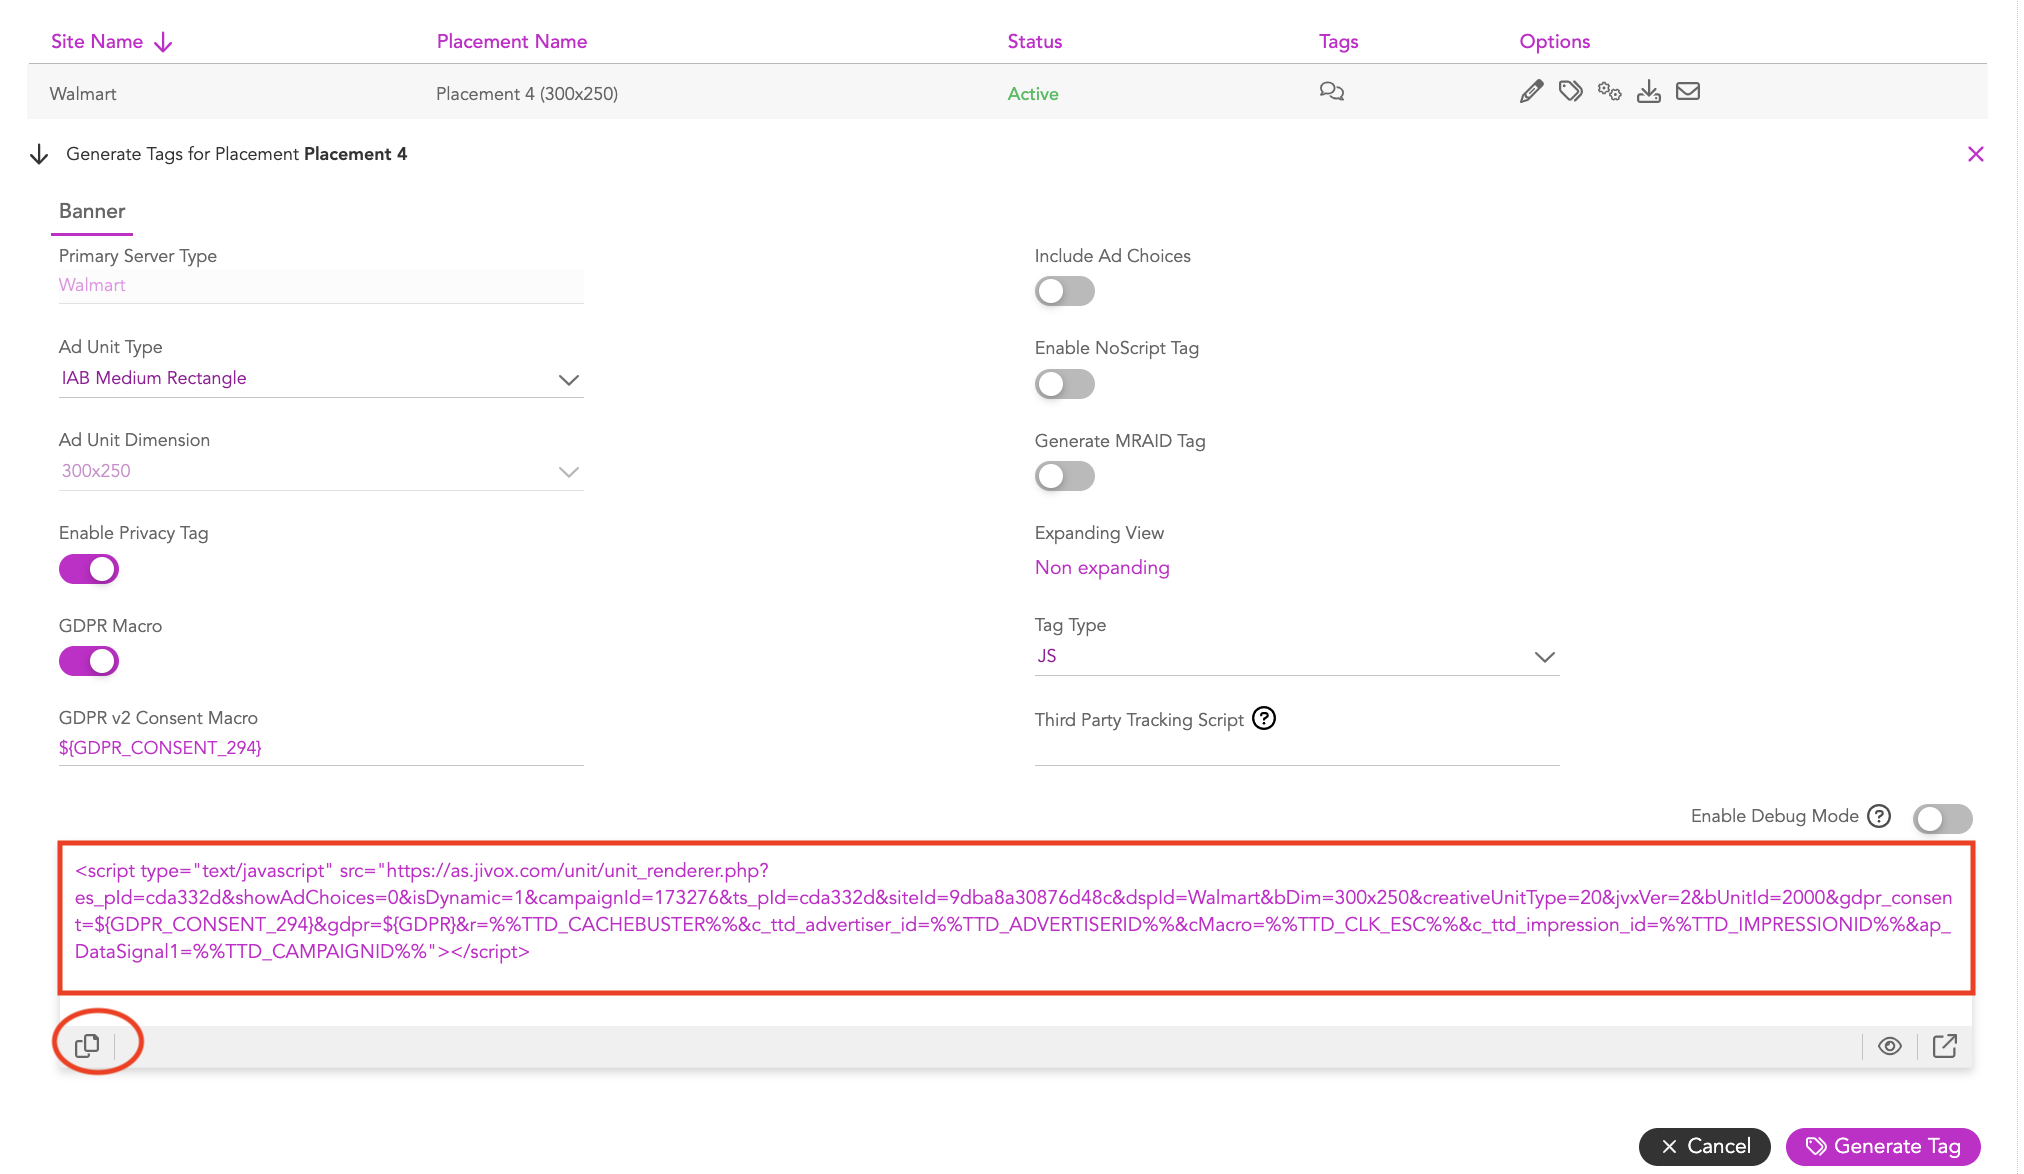
Task: Enable Debug Mode switch
Action: 1942,819
